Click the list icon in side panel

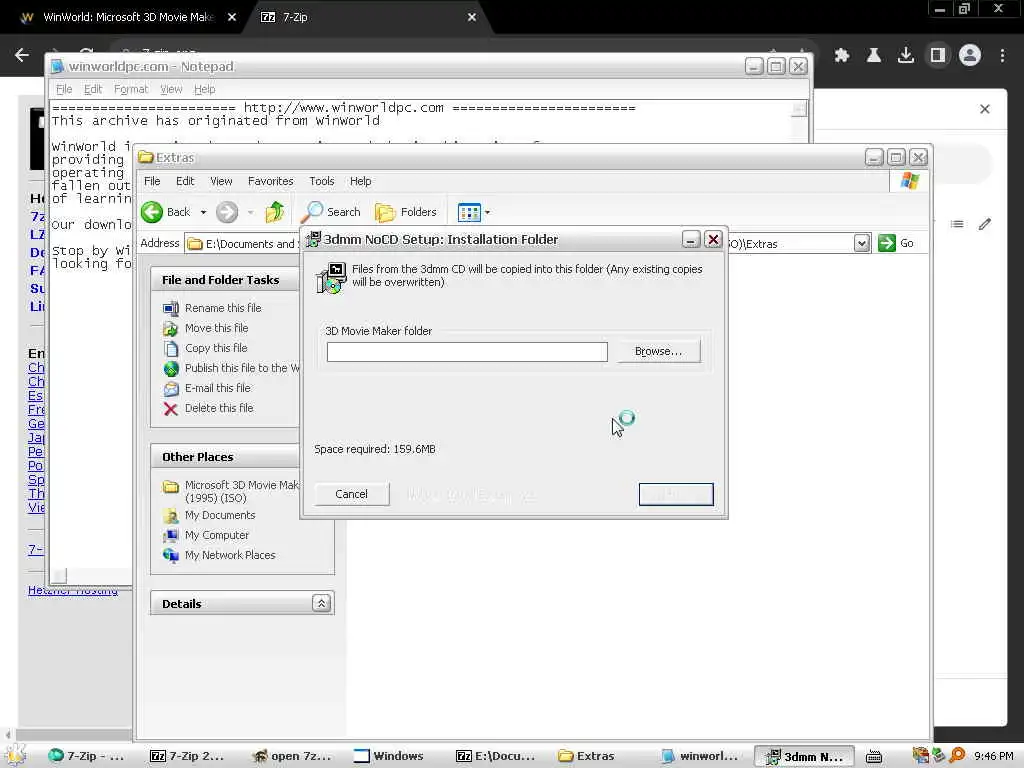pyautogui.click(x=957, y=224)
